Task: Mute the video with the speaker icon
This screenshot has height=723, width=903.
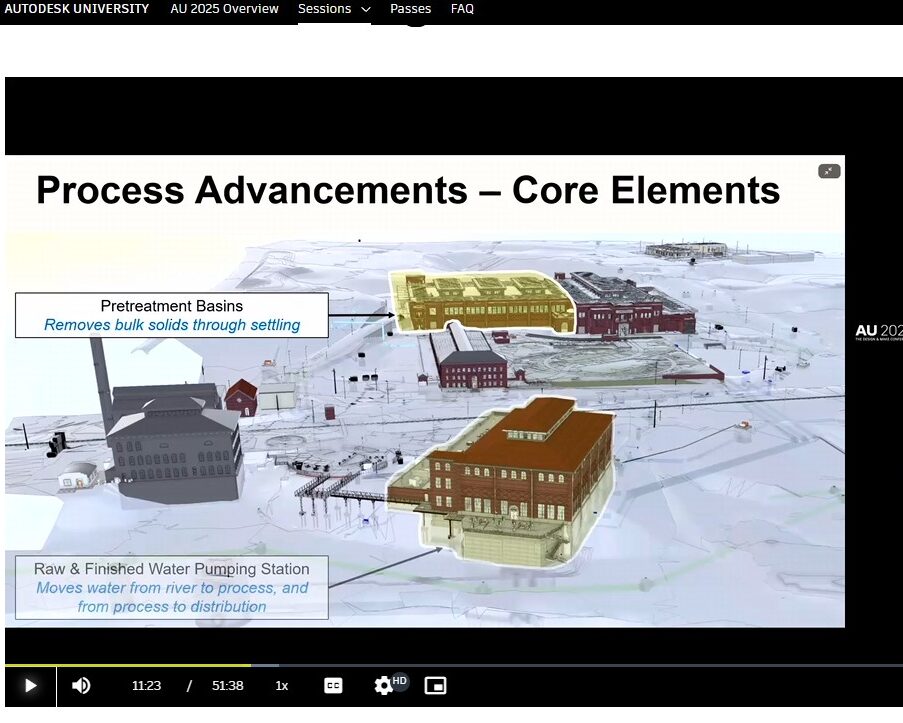Action: tap(81, 685)
